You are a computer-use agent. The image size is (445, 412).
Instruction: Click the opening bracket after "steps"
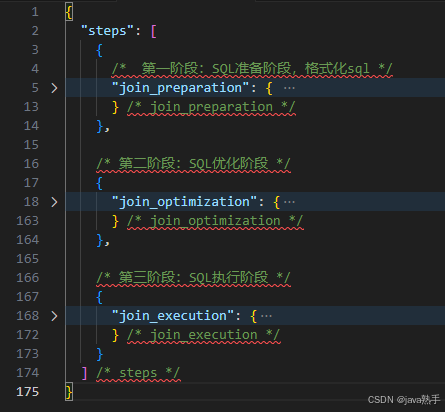pos(154,31)
